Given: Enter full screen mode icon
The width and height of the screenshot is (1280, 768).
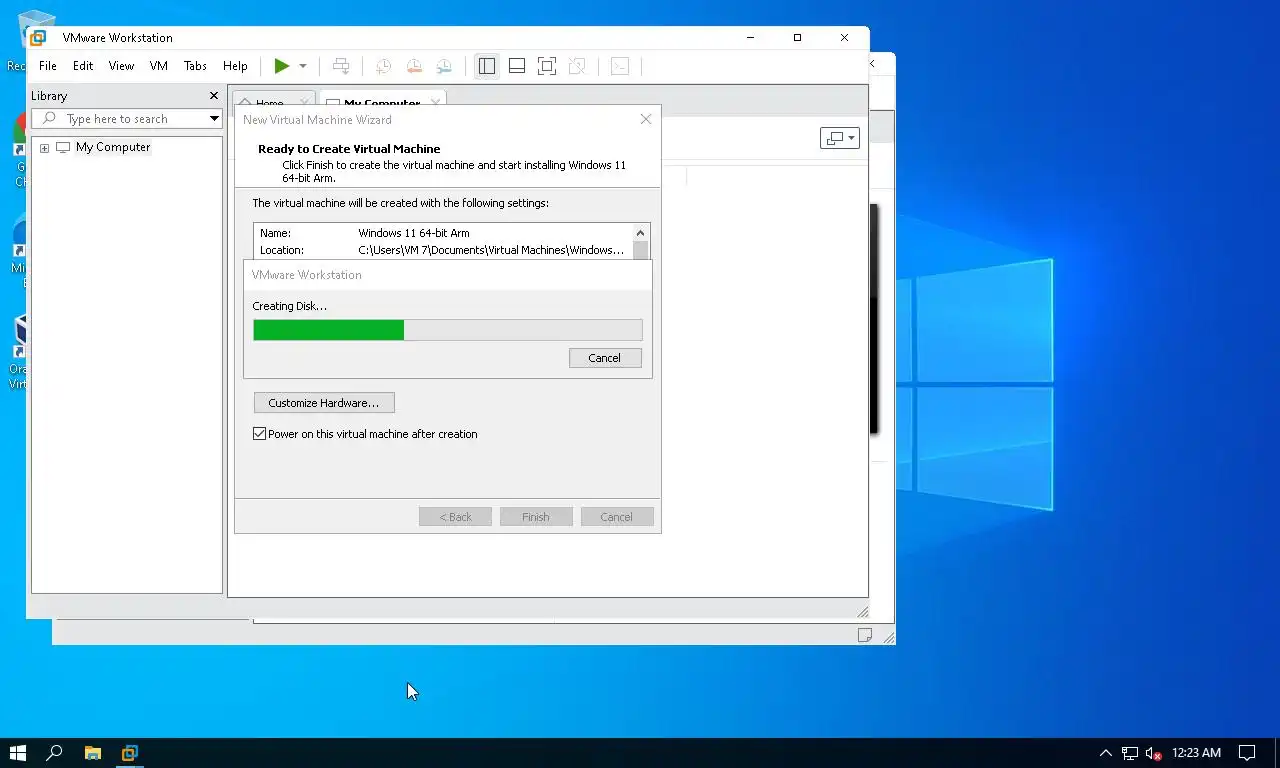Looking at the screenshot, I should coord(547,66).
